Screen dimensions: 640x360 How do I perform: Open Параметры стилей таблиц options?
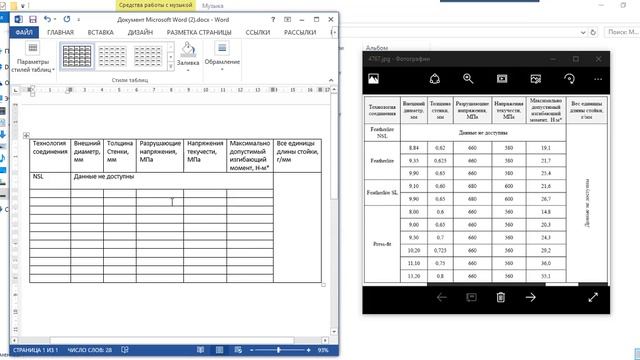pyautogui.click(x=33, y=57)
